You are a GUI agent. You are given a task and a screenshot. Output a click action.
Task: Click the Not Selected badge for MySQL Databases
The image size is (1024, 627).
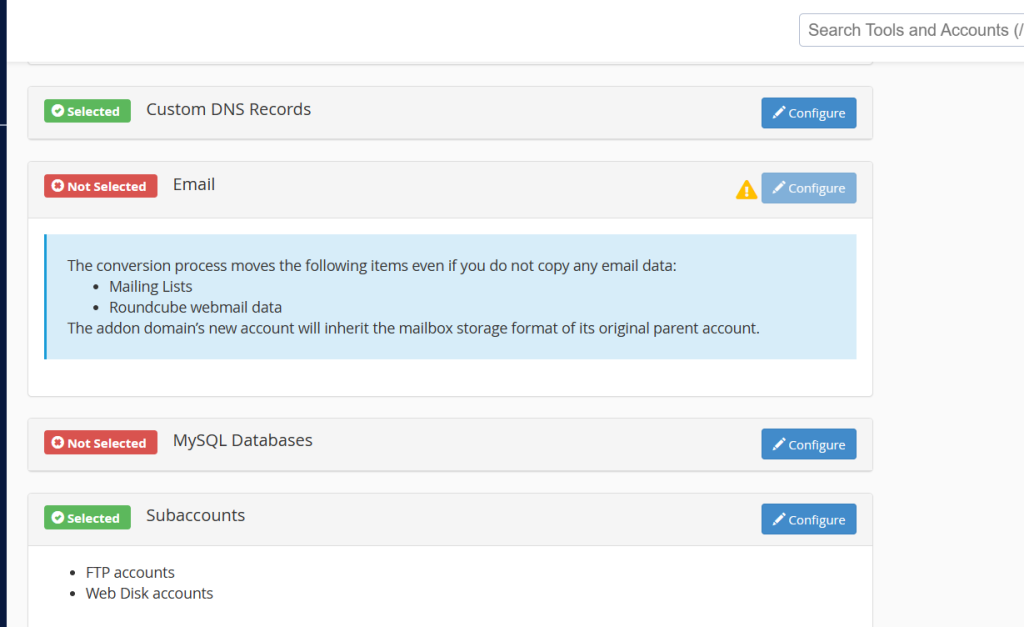tap(101, 443)
